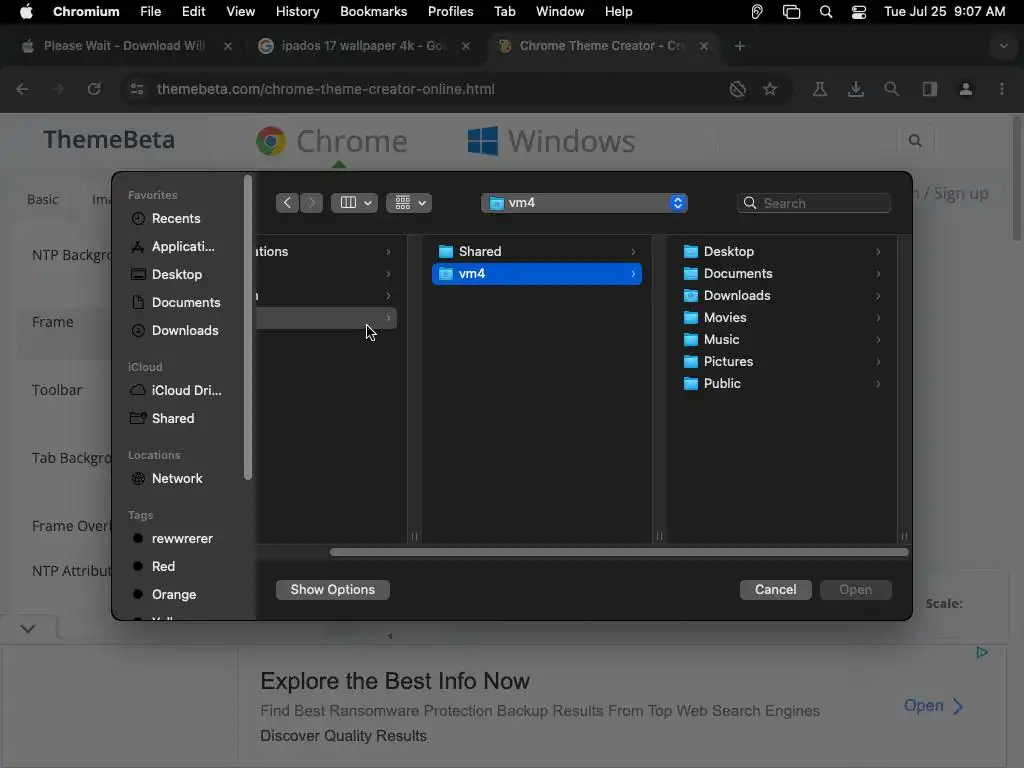Expand the chevron on the Movies row
The height and width of the screenshot is (768, 1024).
[x=878, y=317]
